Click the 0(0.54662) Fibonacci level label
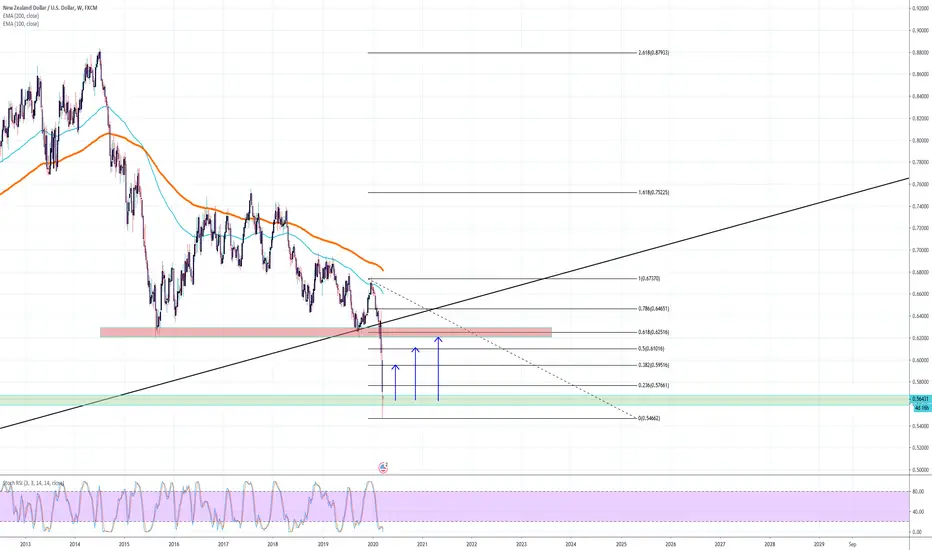Viewport: 932px width, 550px height. (649, 419)
